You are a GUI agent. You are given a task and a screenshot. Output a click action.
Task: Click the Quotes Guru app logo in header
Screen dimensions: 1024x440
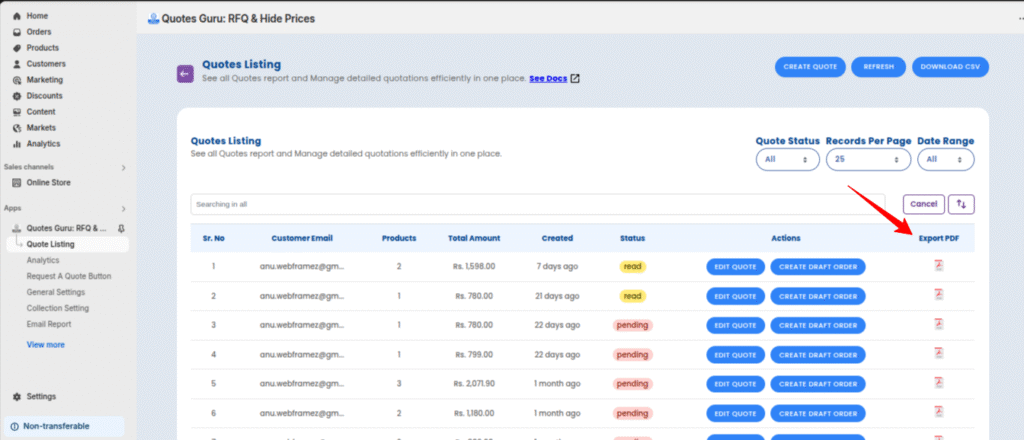click(153, 19)
